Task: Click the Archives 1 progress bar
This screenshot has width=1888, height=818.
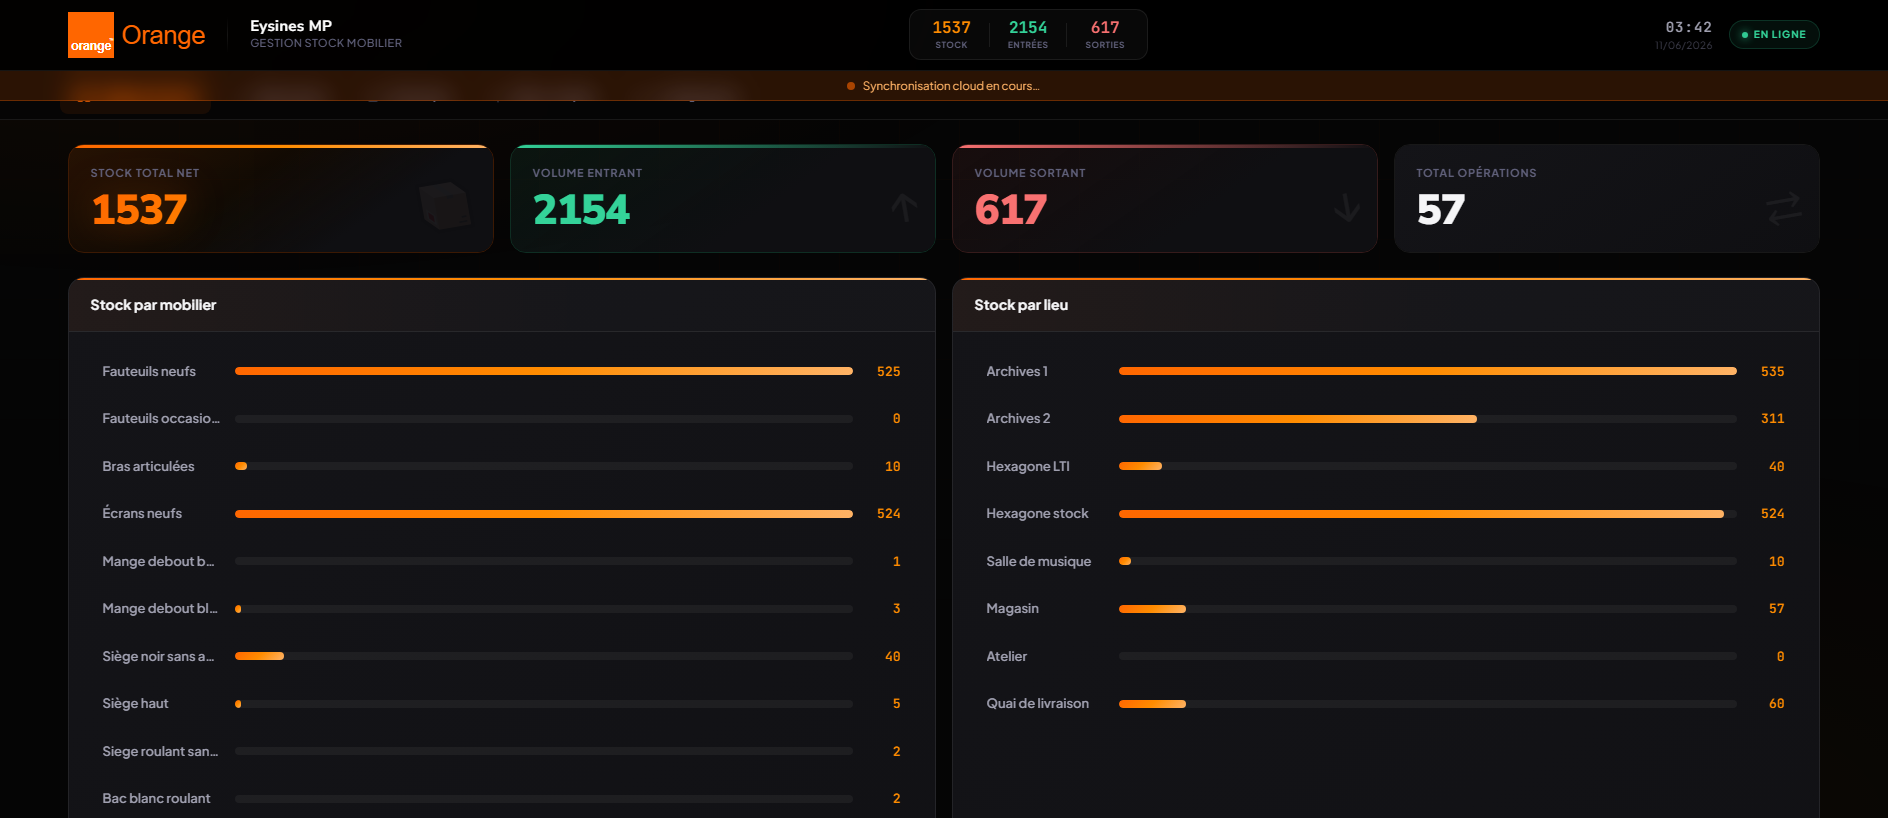Action: [x=1428, y=371]
